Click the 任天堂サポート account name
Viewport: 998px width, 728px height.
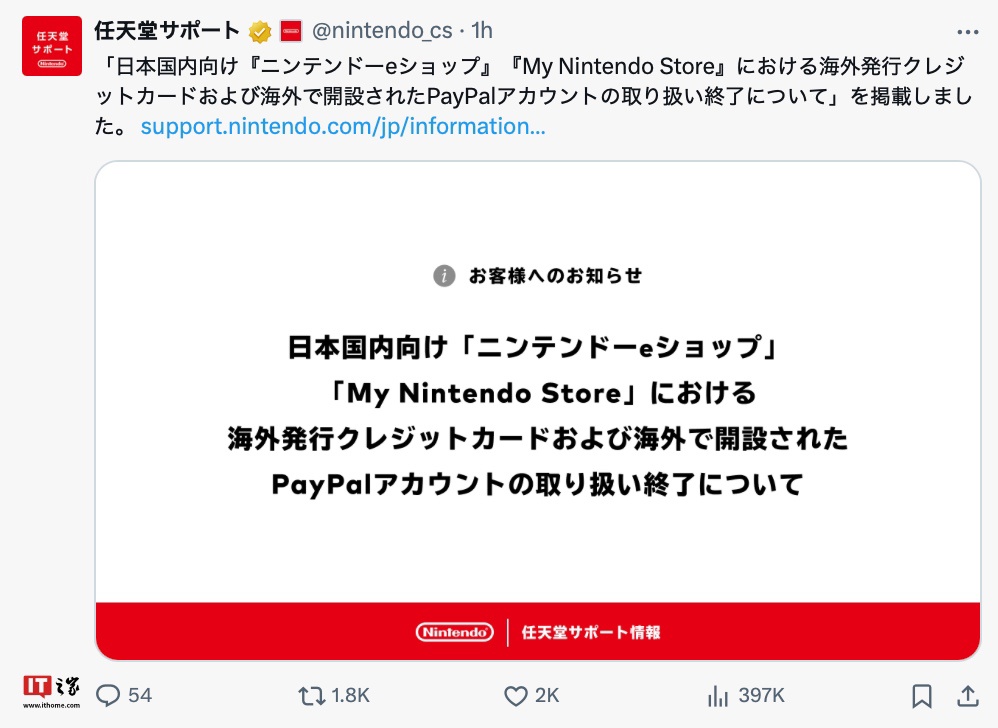pos(169,30)
